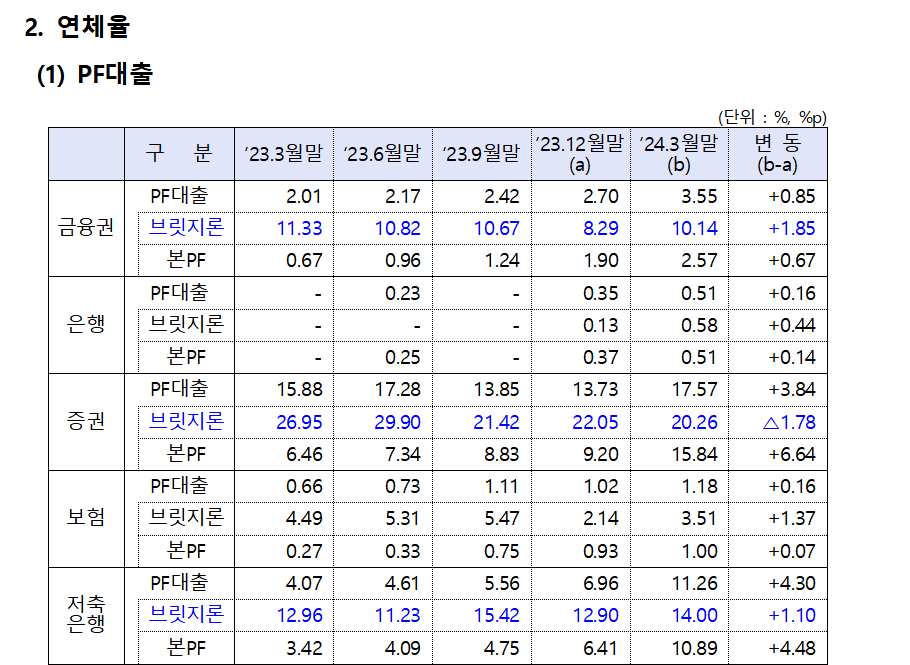The width and height of the screenshot is (910, 665).
Task: Select the '23.6월말 column header
Action: tap(382, 154)
